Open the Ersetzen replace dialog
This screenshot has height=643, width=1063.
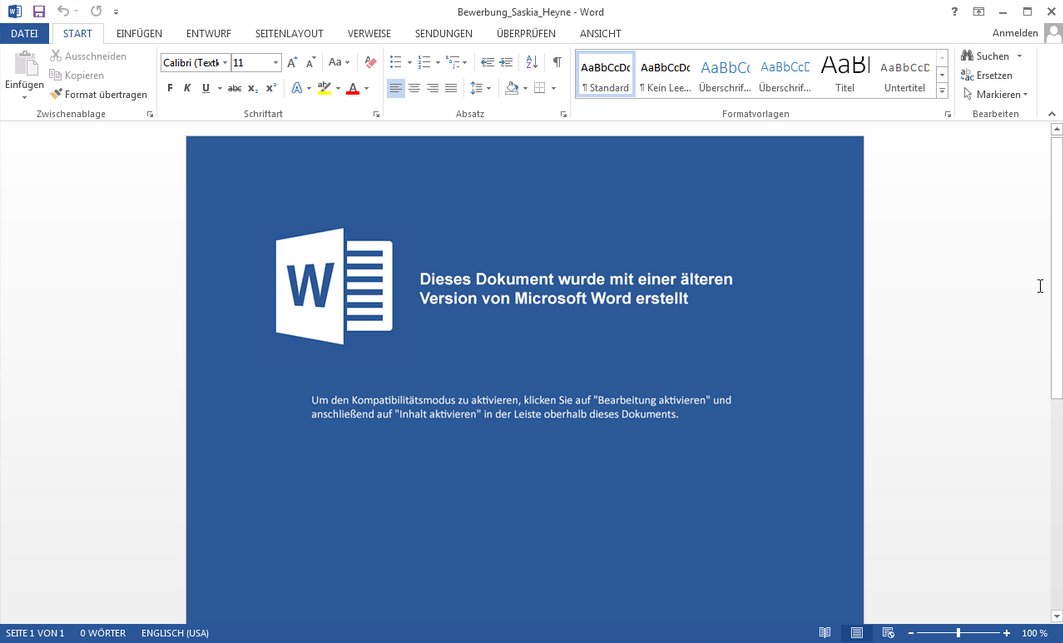(x=987, y=75)
